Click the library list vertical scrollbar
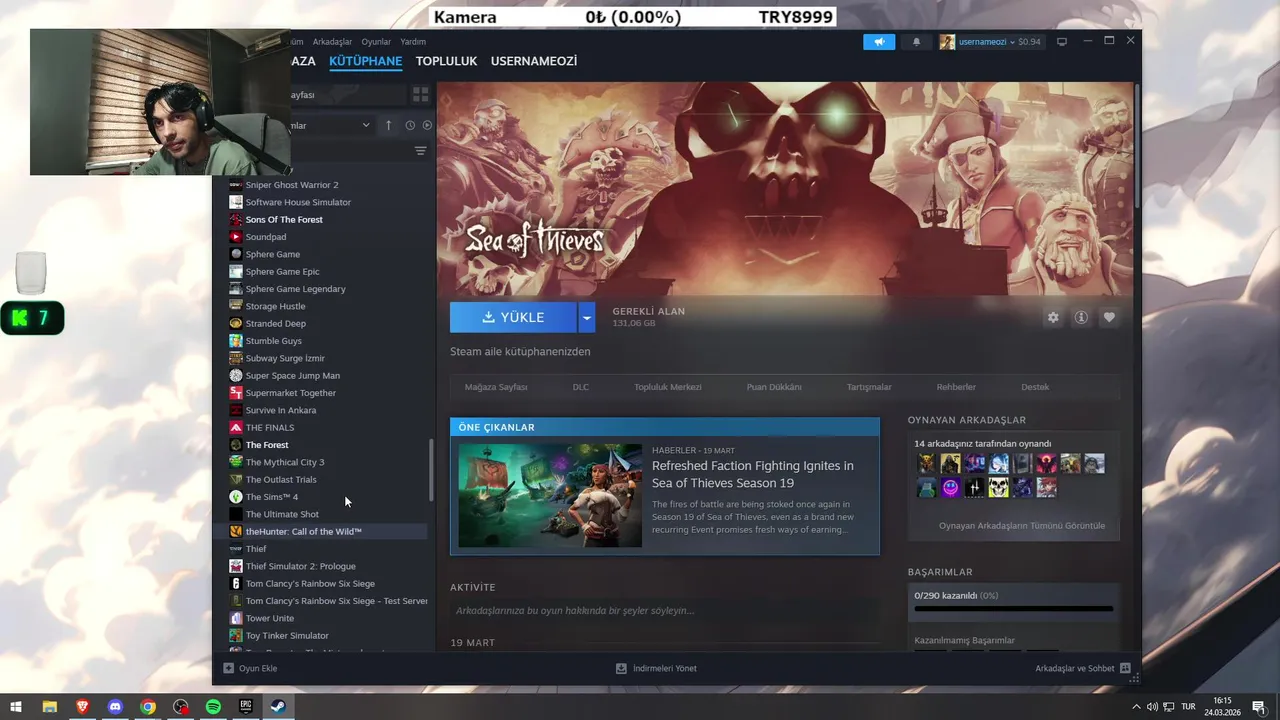This screenshot has height=720, width=1280. [432, 470]
